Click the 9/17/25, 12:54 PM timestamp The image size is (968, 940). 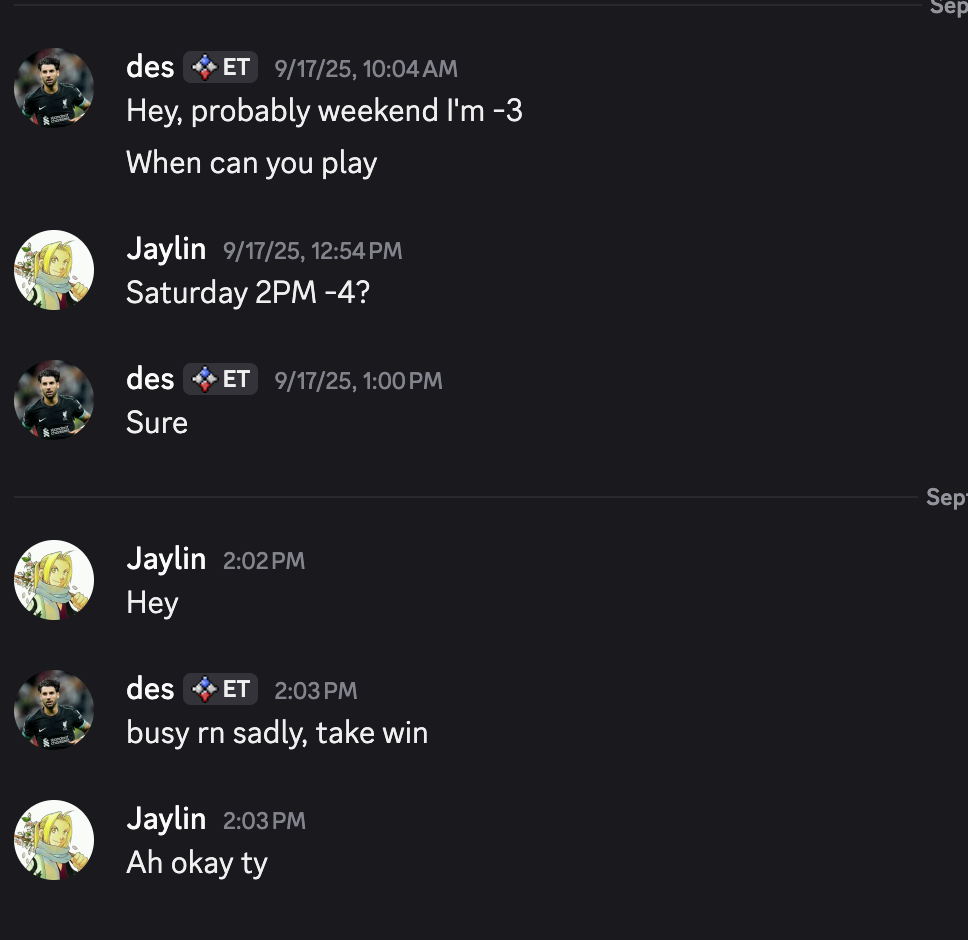click(313, 251)
